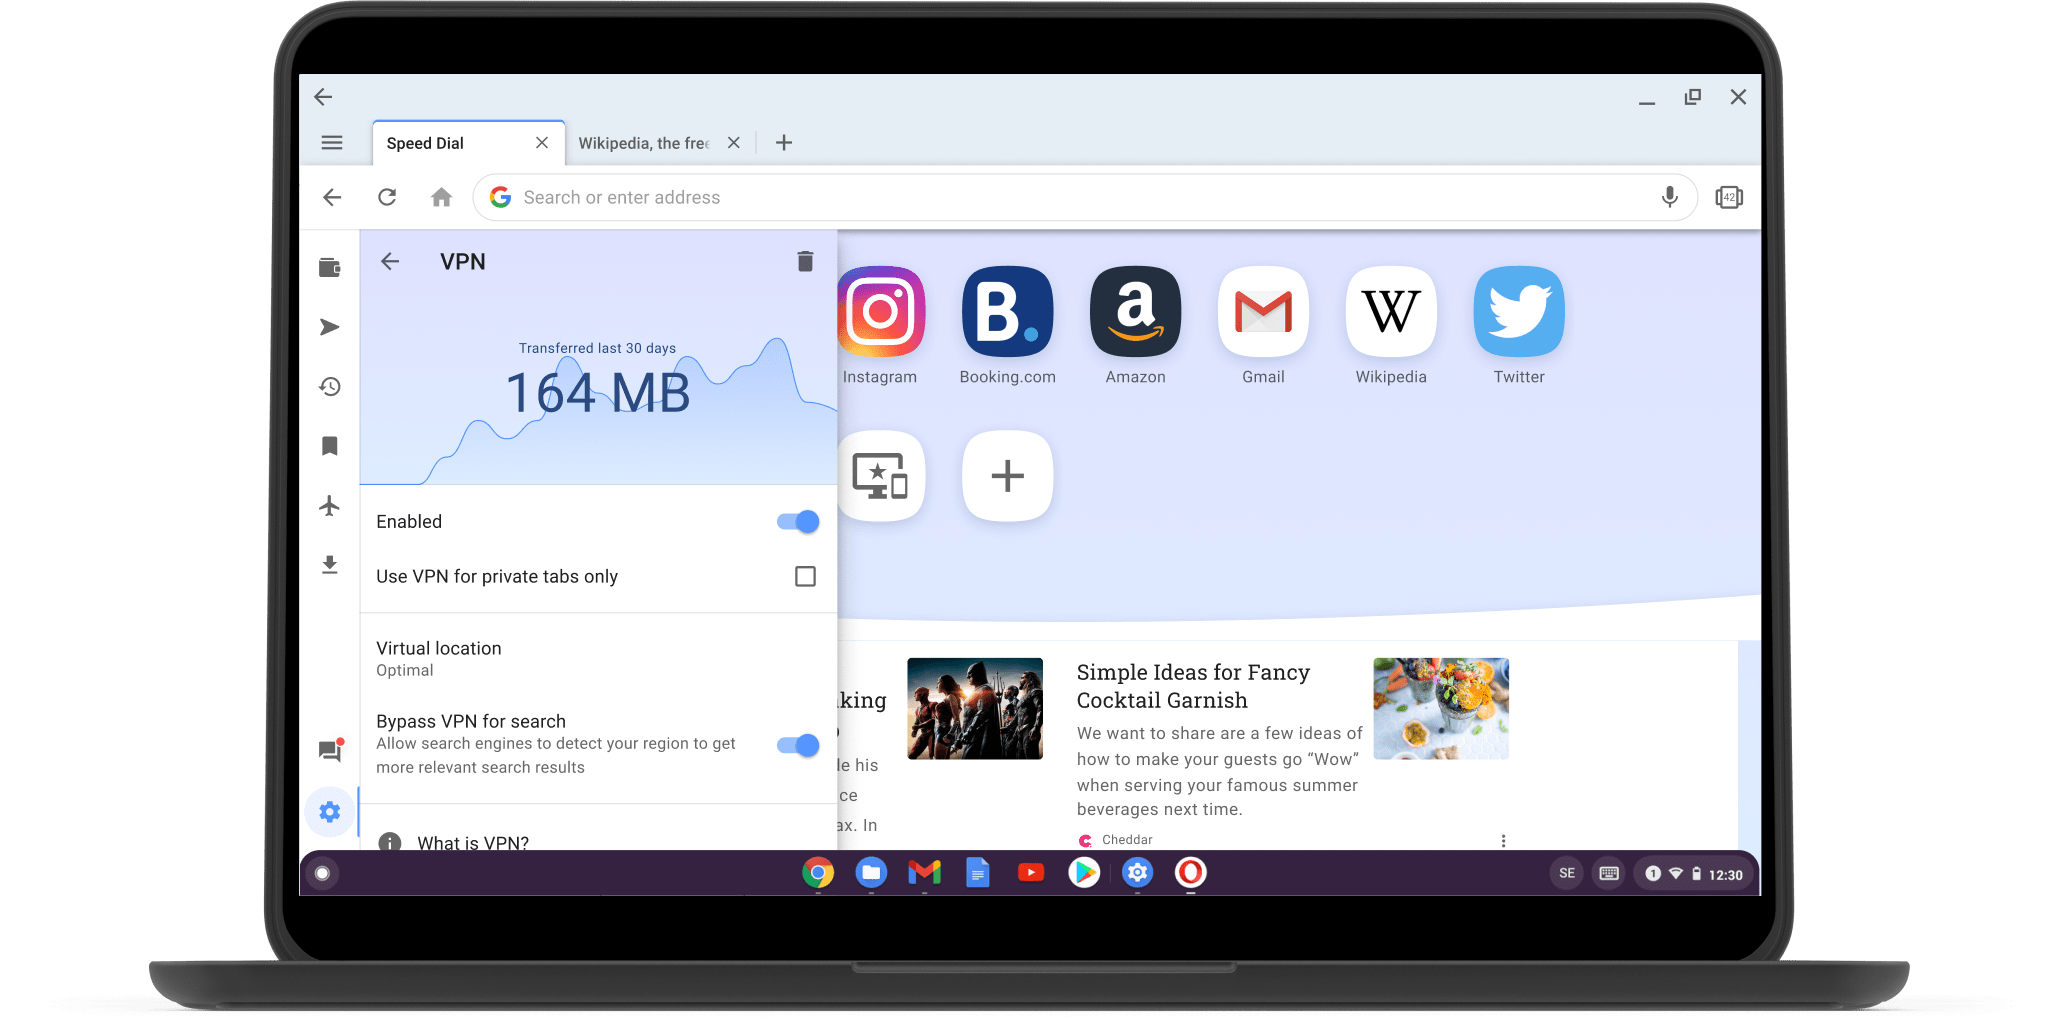Open History from the sidebar
2060x1030 pixels.
tap(330, 386)
